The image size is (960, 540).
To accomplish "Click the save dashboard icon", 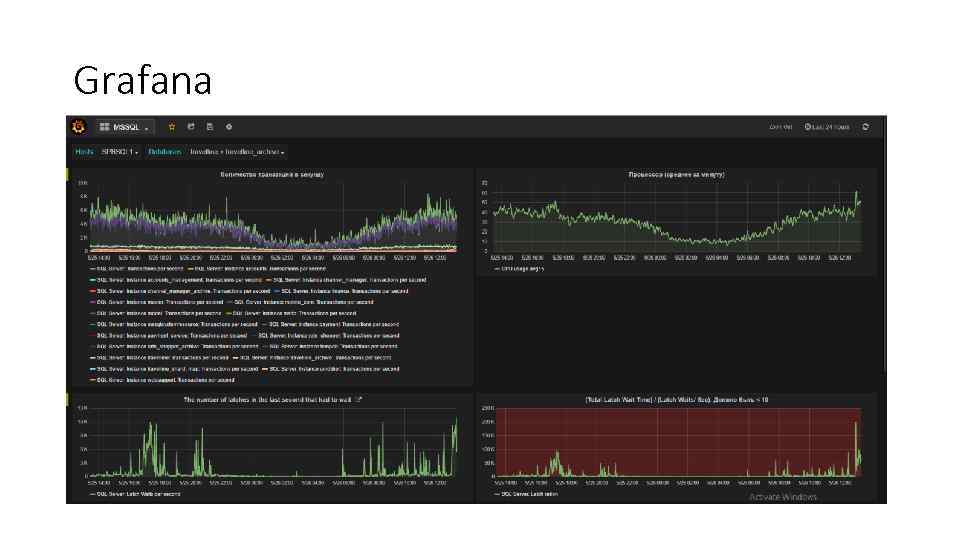I will 210,127.
